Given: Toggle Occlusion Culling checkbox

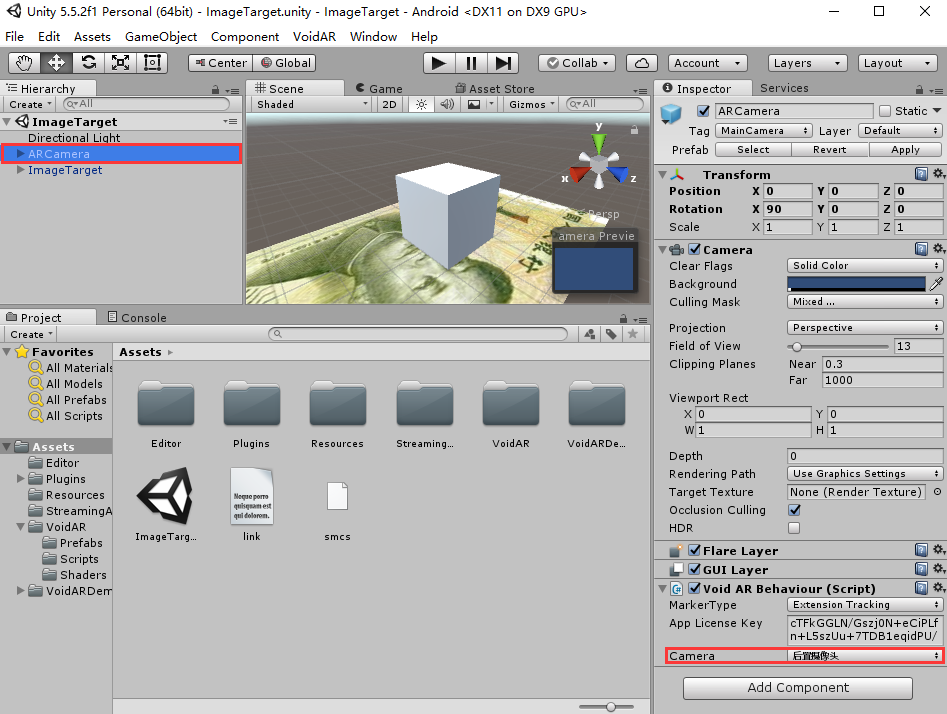Looking at the screenshot, I should [794, 510].
